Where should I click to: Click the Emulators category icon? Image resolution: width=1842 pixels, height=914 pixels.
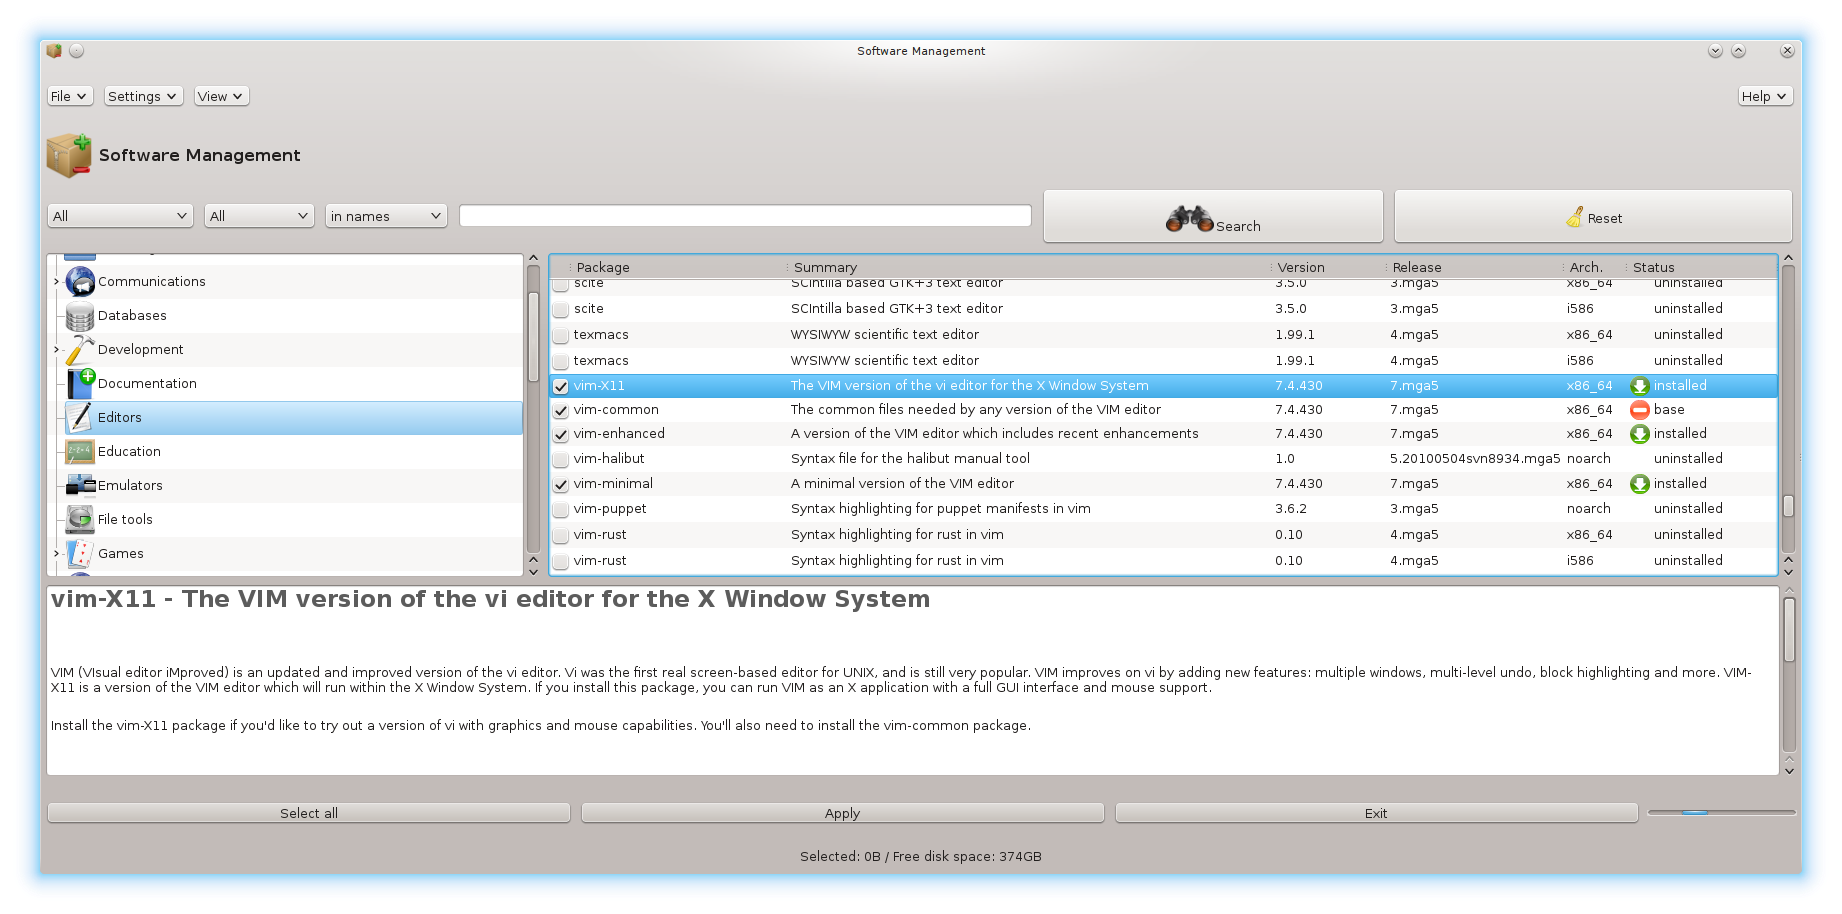tap(80, 486)
